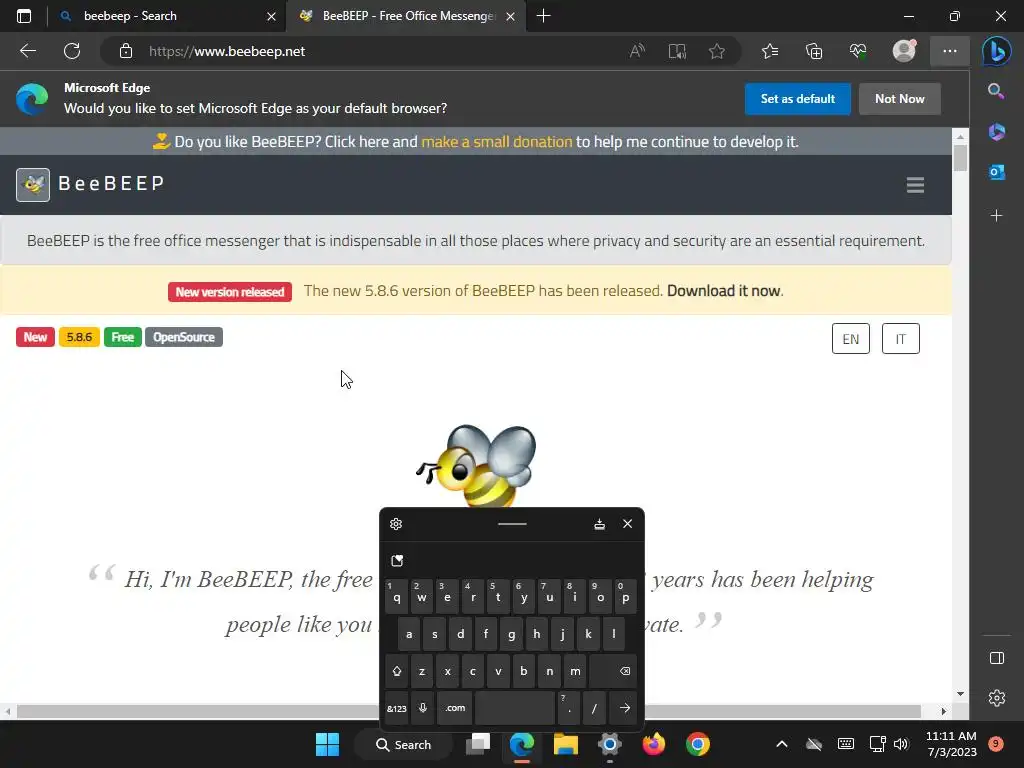
Task: Open Outlook in the sidebar
Action: tap(997, 172)
